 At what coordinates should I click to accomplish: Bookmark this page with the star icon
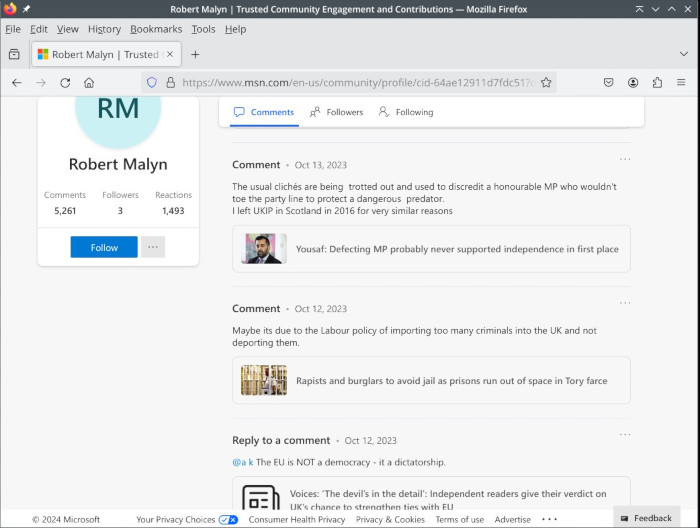pyautogui.click(x=546, y=83)
